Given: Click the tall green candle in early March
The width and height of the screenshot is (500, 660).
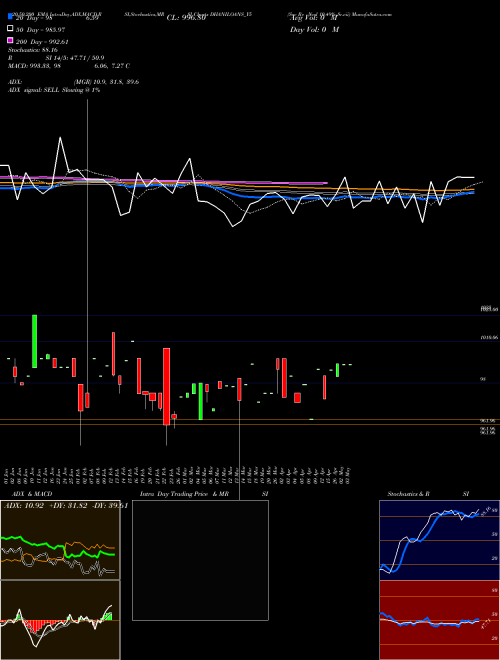Looking at the screenshot, I should point(201,401).
